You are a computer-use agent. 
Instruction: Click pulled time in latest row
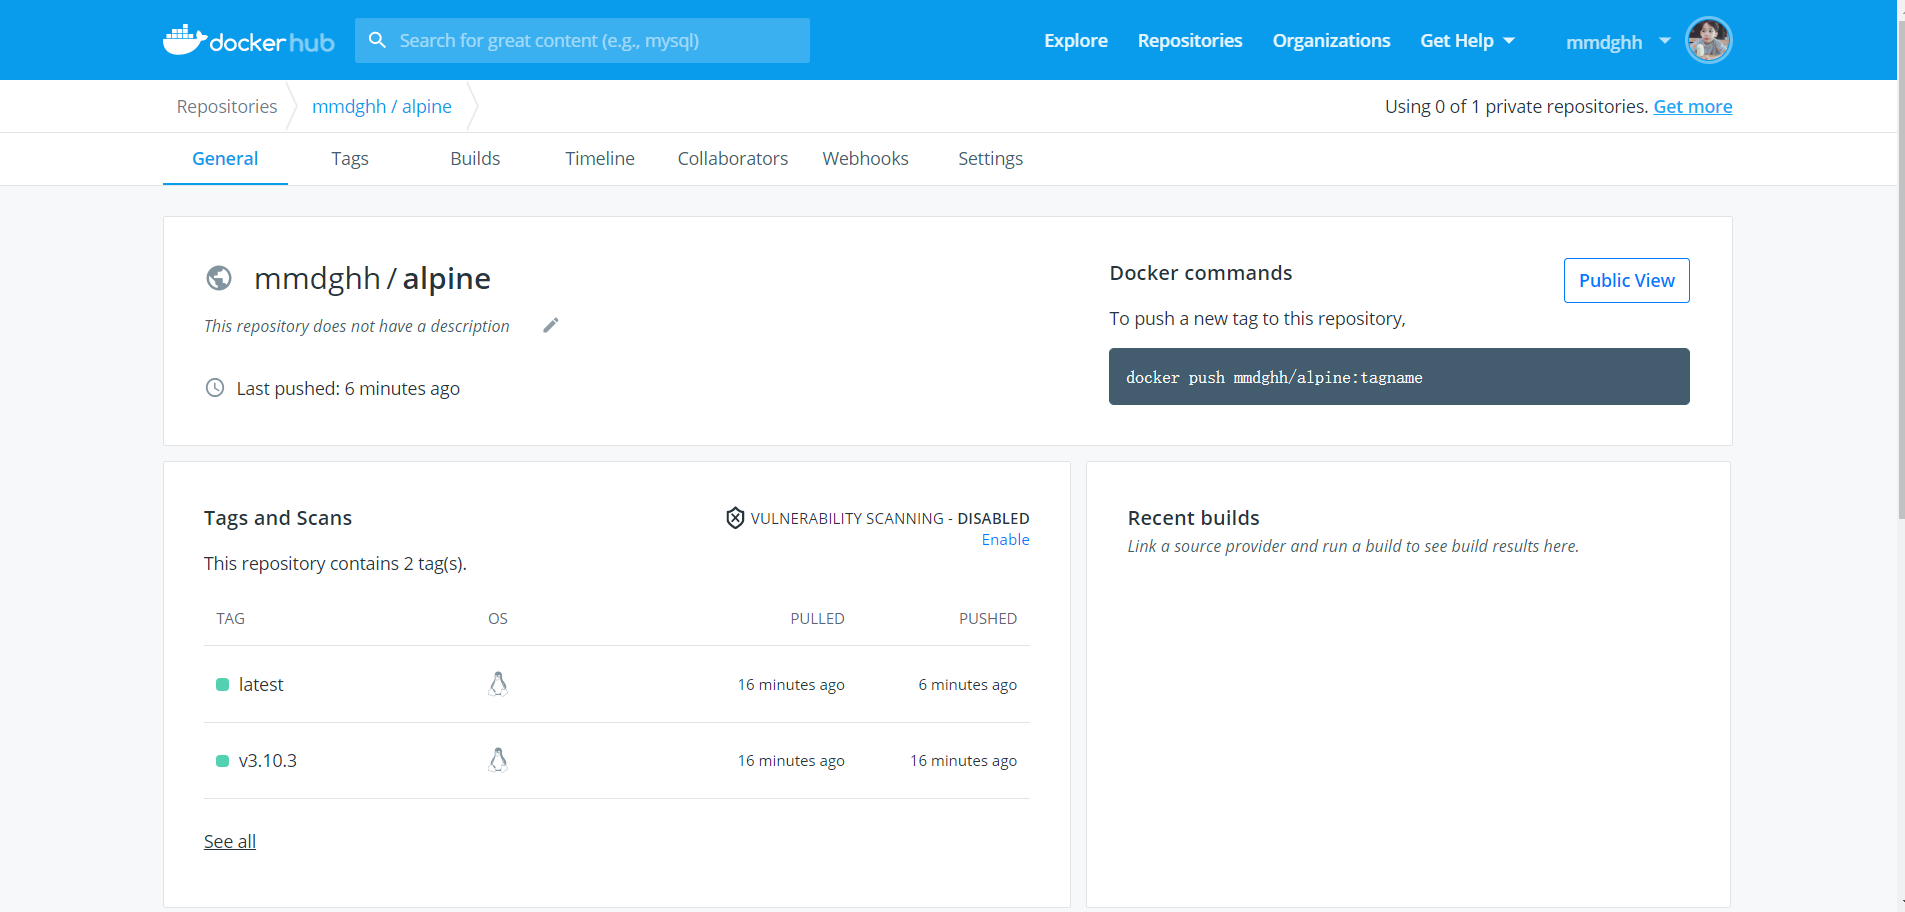[x=791, y=685]
